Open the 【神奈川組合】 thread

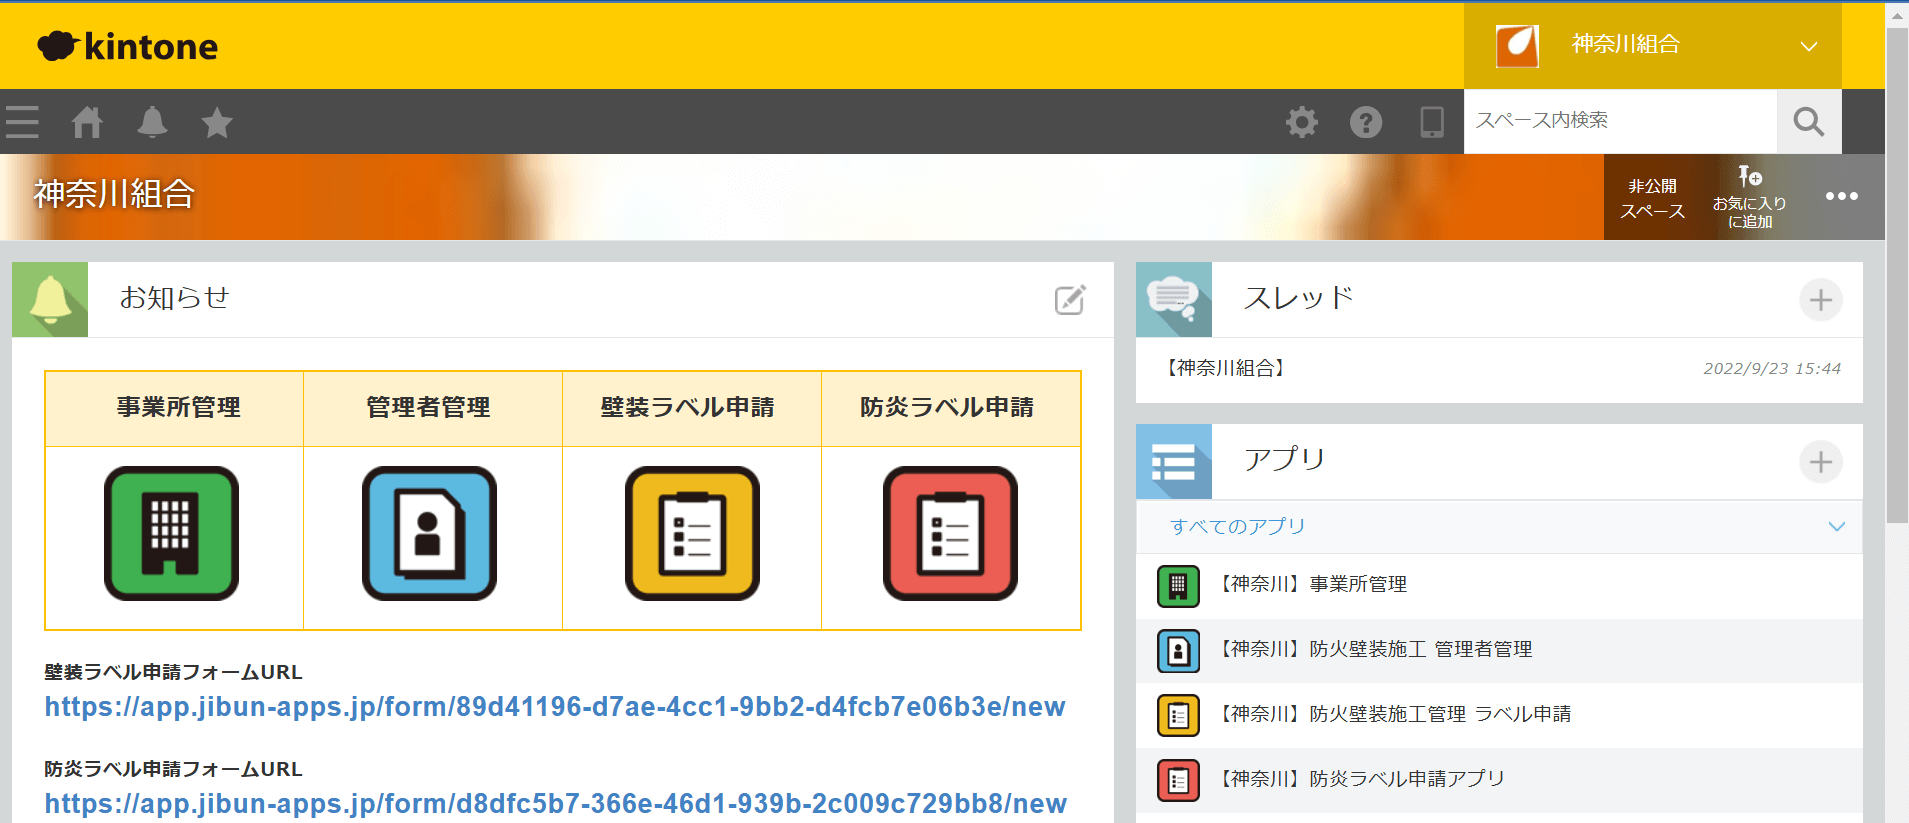click(1226, 368)
